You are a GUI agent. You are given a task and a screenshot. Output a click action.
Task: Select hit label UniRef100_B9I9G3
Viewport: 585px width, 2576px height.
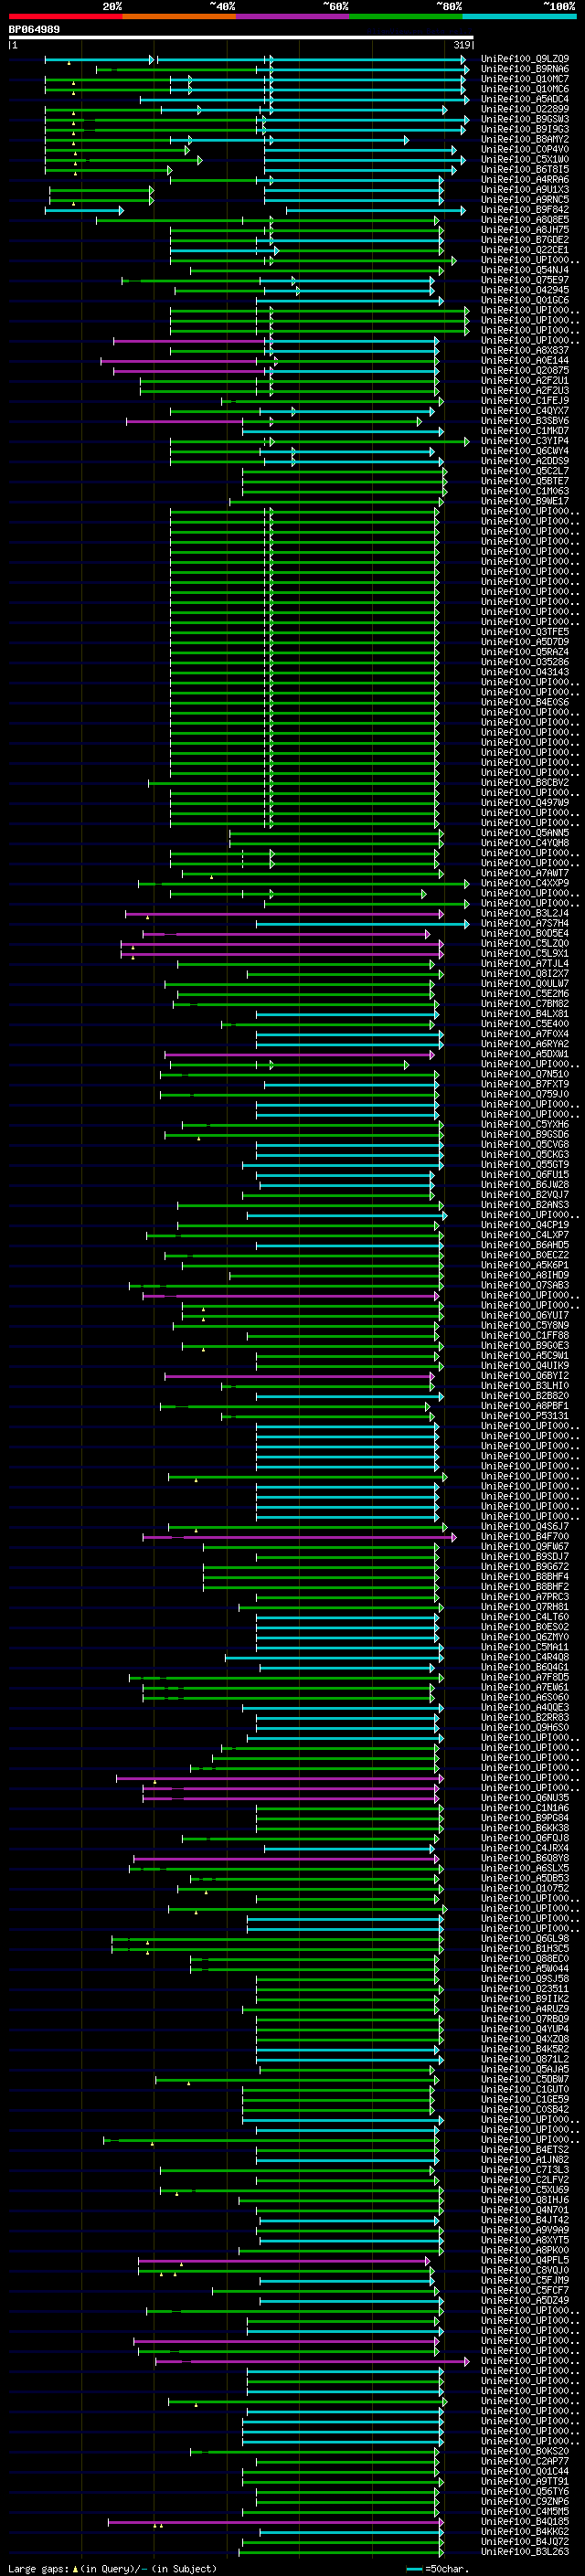point(525,129)
